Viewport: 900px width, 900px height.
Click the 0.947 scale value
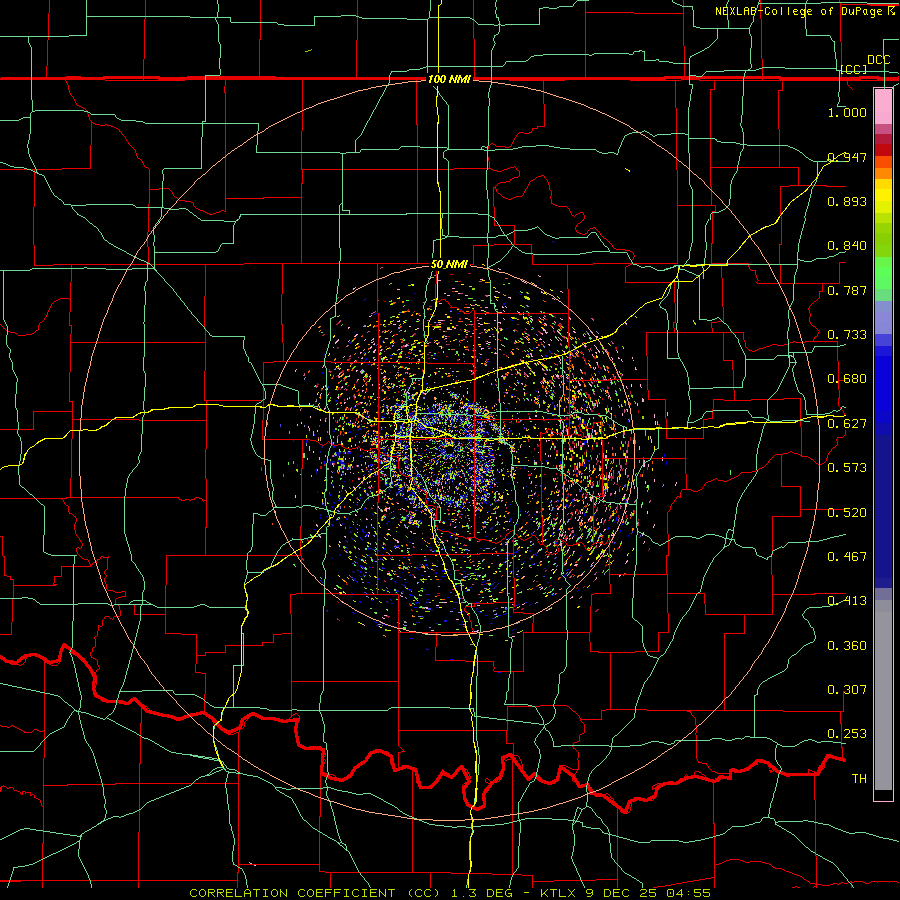click(847, 157)
